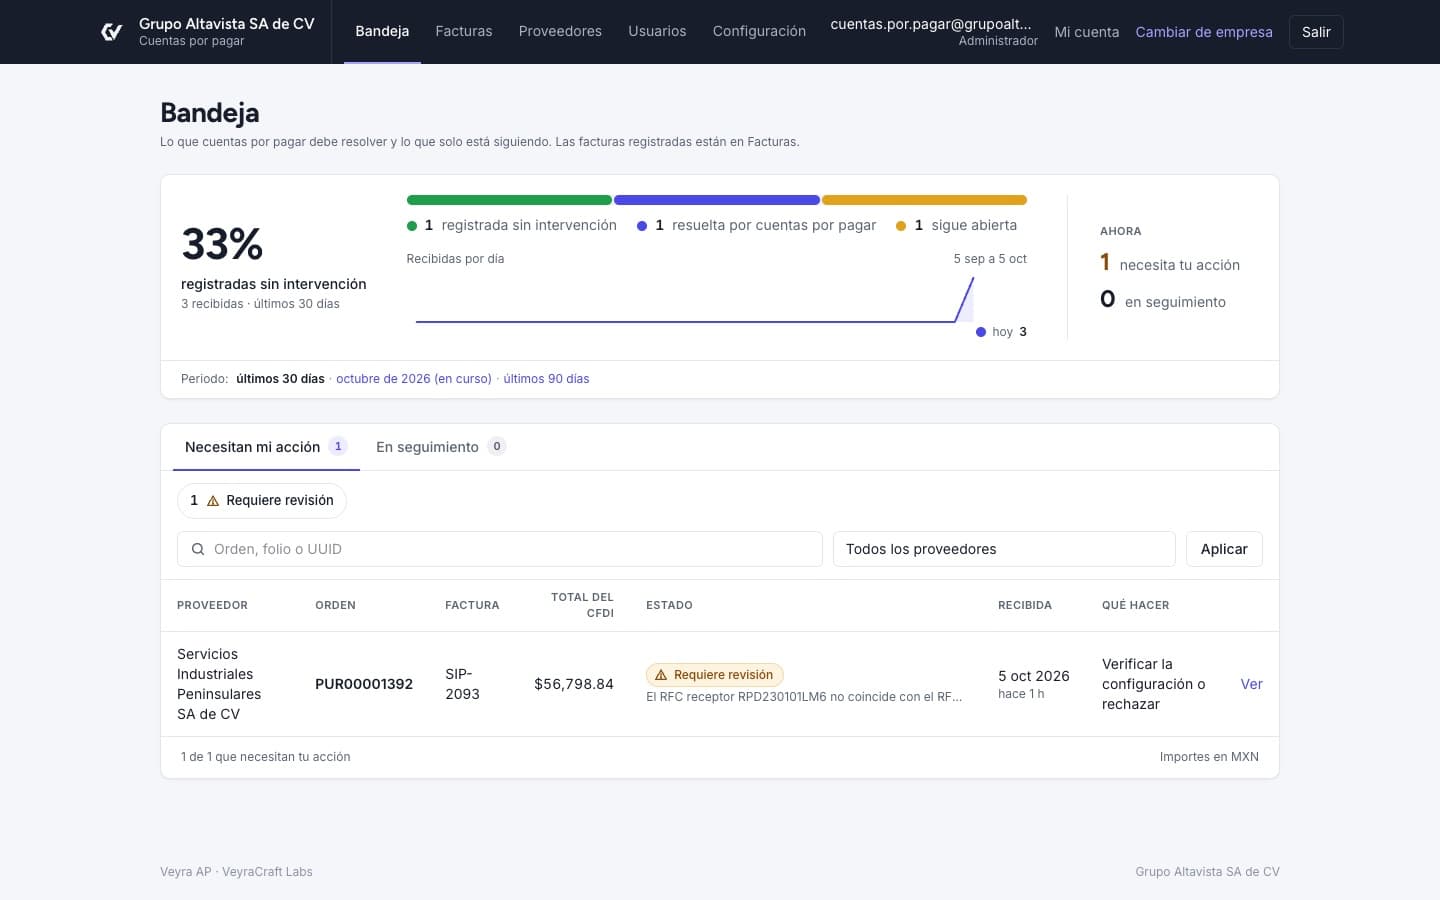Viewport: 1440px width, 900px height.
Task: Select the últimos 30 días period
Action: [x=280, y=379]
